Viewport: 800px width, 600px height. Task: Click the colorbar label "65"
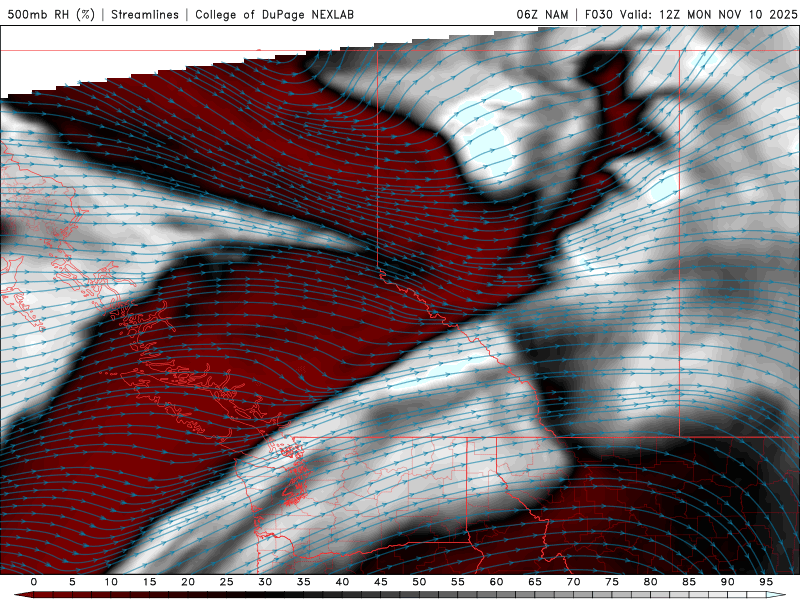coord(535,582)
